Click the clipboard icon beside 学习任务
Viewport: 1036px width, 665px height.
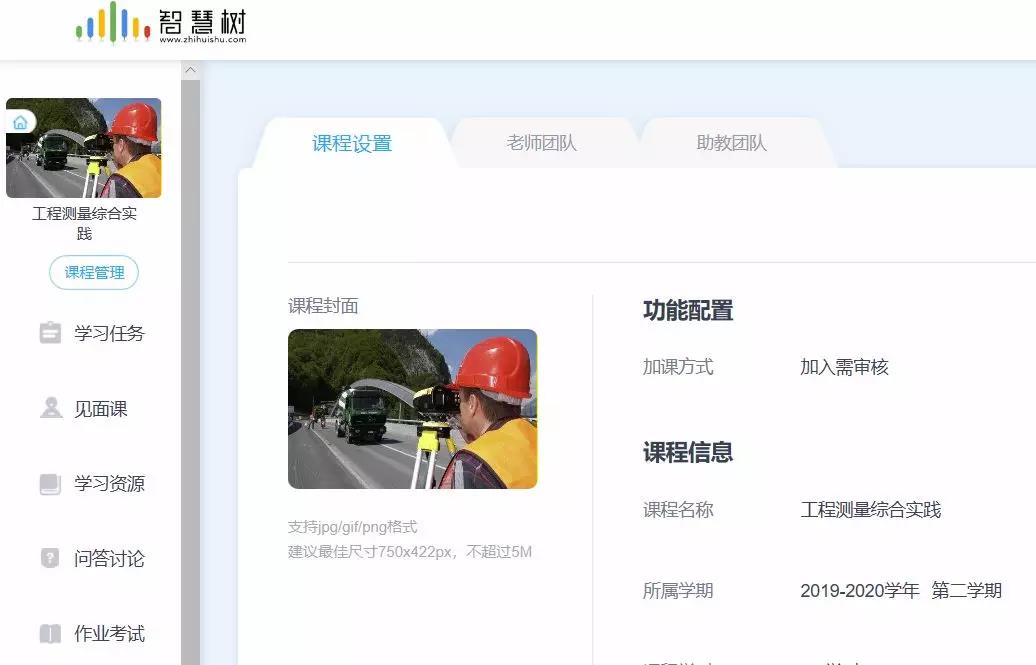(50, 333)
